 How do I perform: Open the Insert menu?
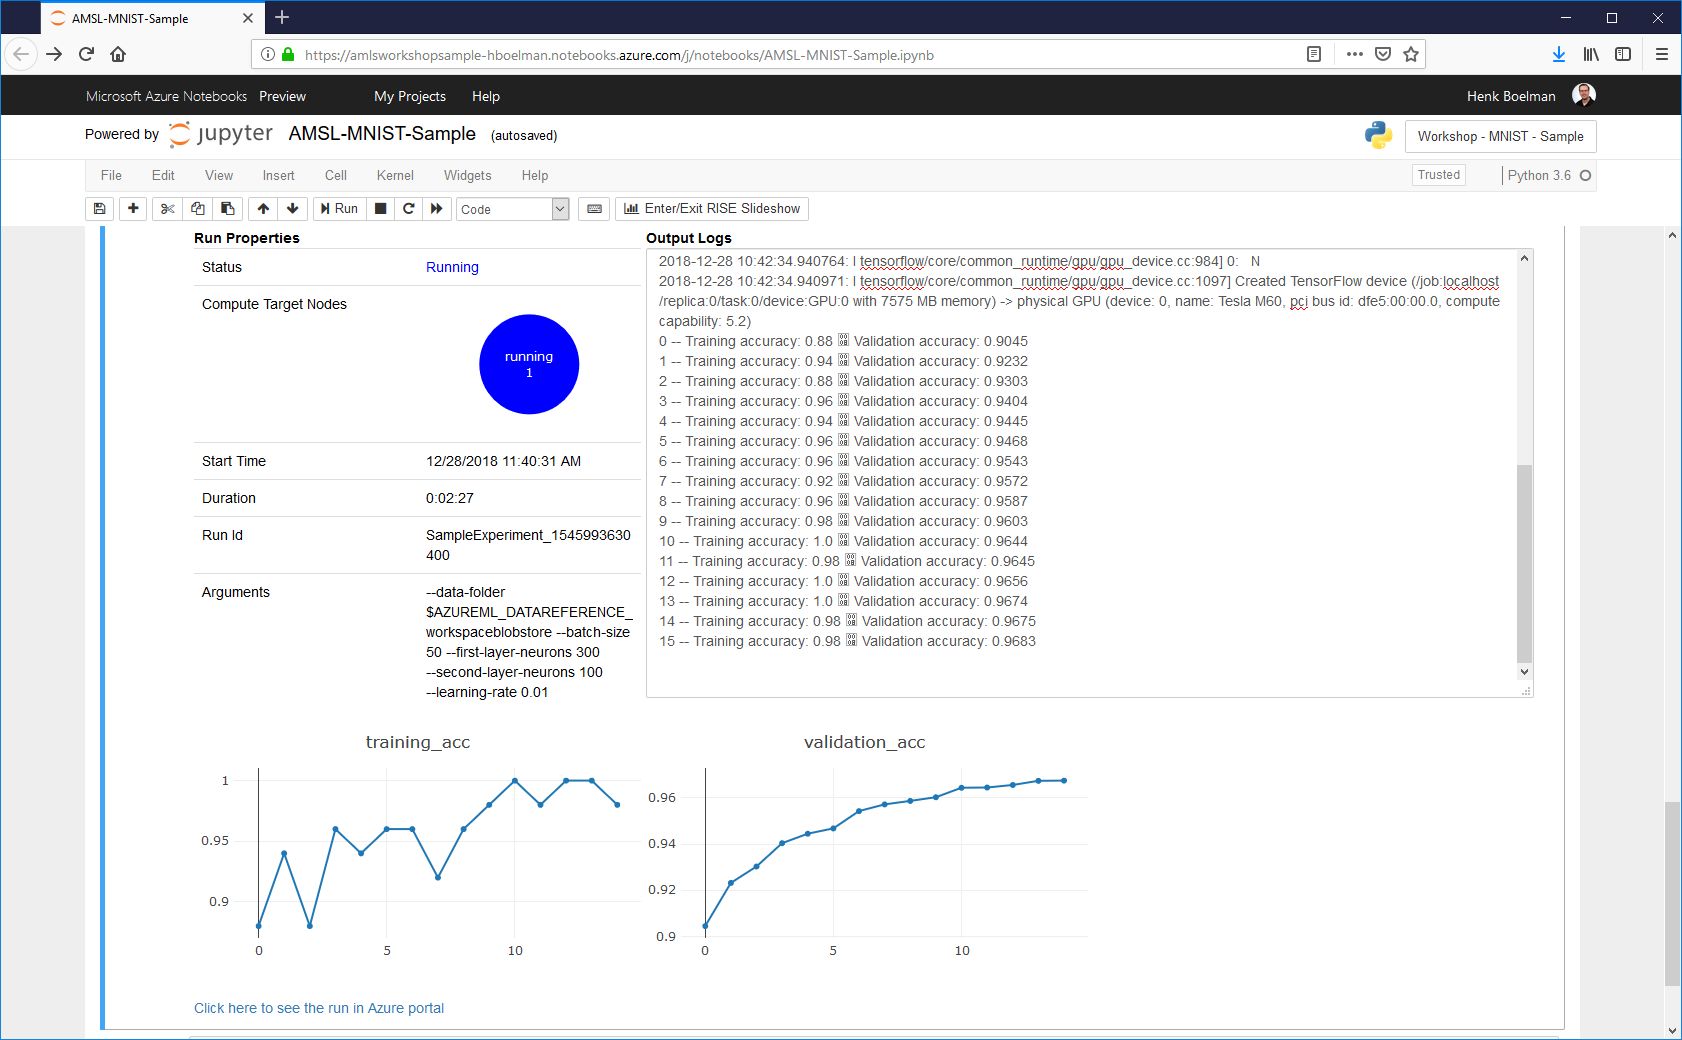coord(278,175)
